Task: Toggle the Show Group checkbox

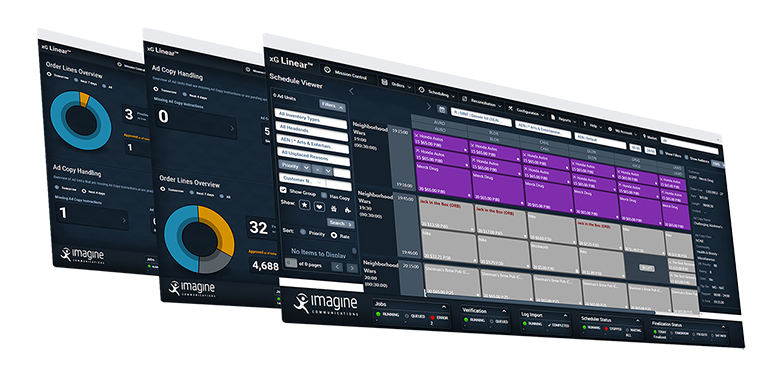Action: [x=283, y=190]
